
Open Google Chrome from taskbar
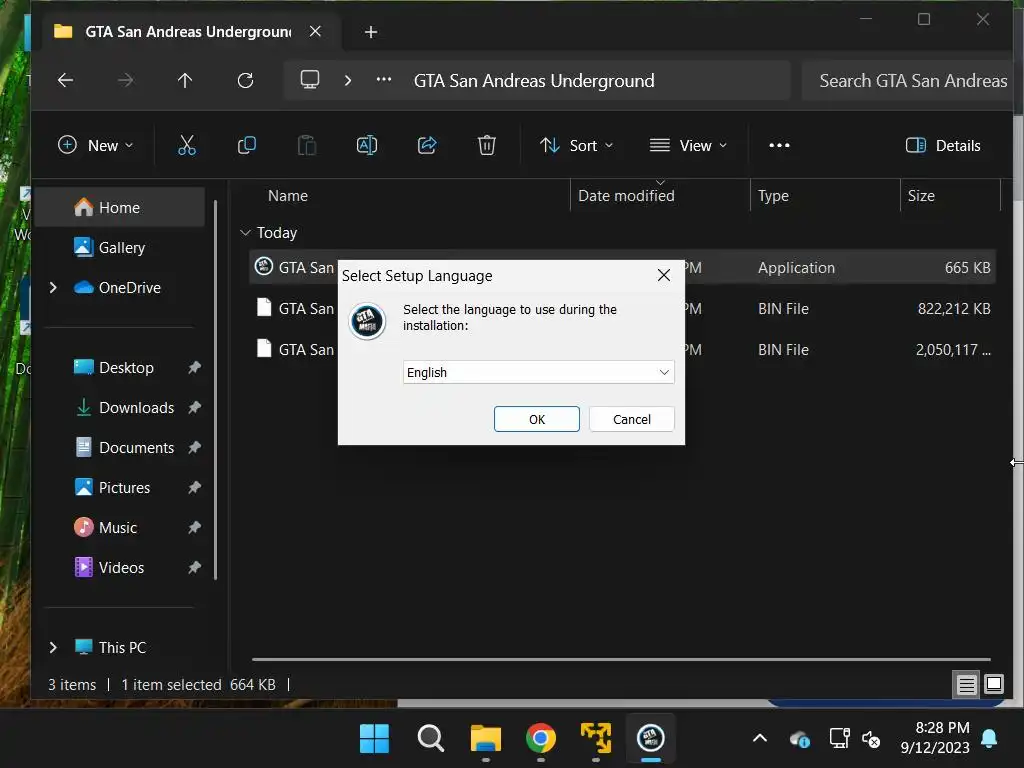coord(541,739)
